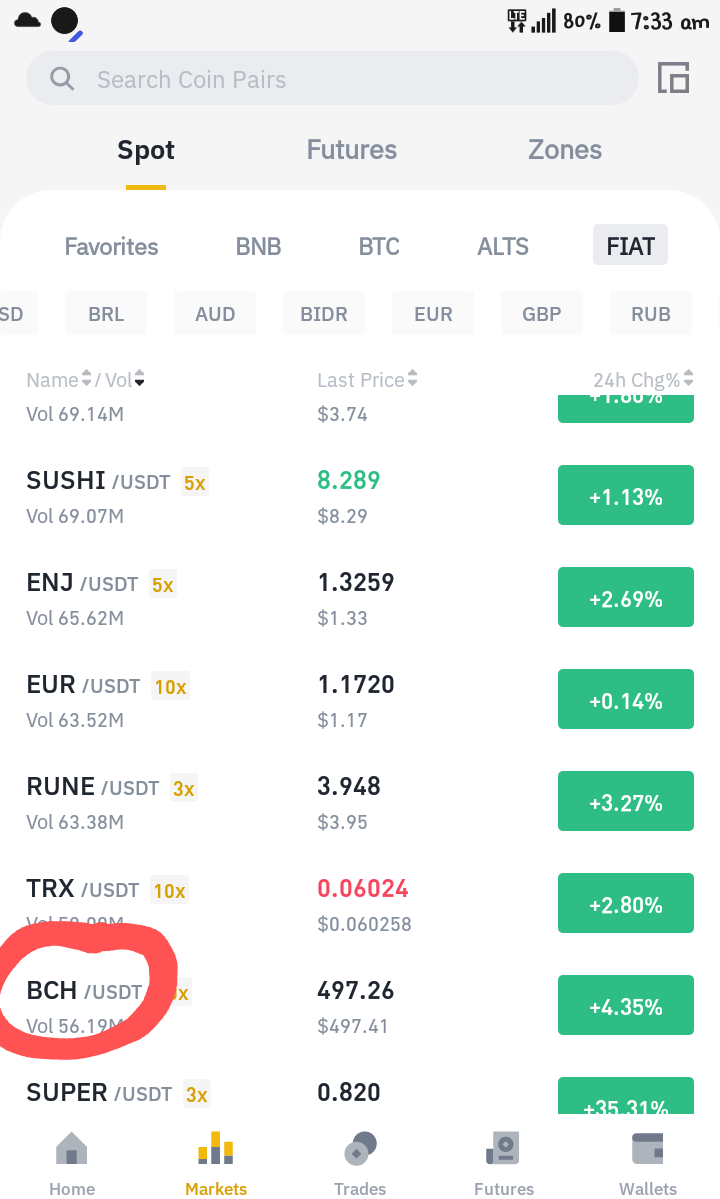This screenshot has height=1199, width=720.
Task: Sort by 24h Chg% column arrows
Action: click(688, 378)
